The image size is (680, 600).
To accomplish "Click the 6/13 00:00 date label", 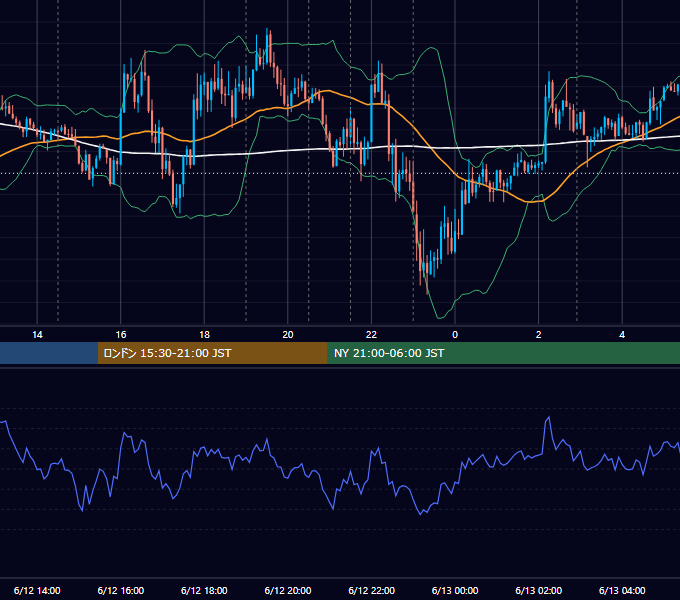I will tap(455, 590).
